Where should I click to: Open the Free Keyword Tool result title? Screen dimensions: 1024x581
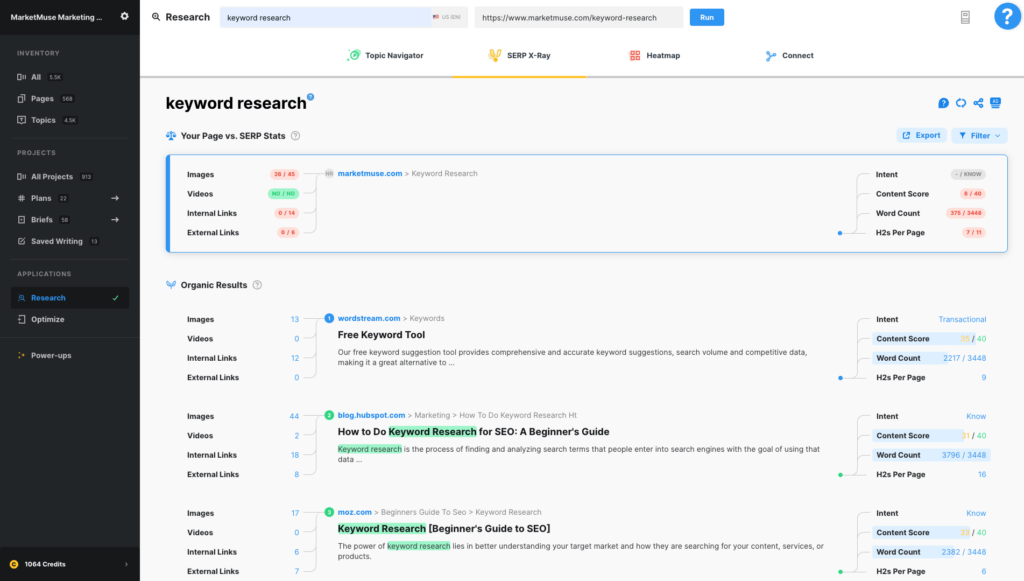(x=381, y=335)
